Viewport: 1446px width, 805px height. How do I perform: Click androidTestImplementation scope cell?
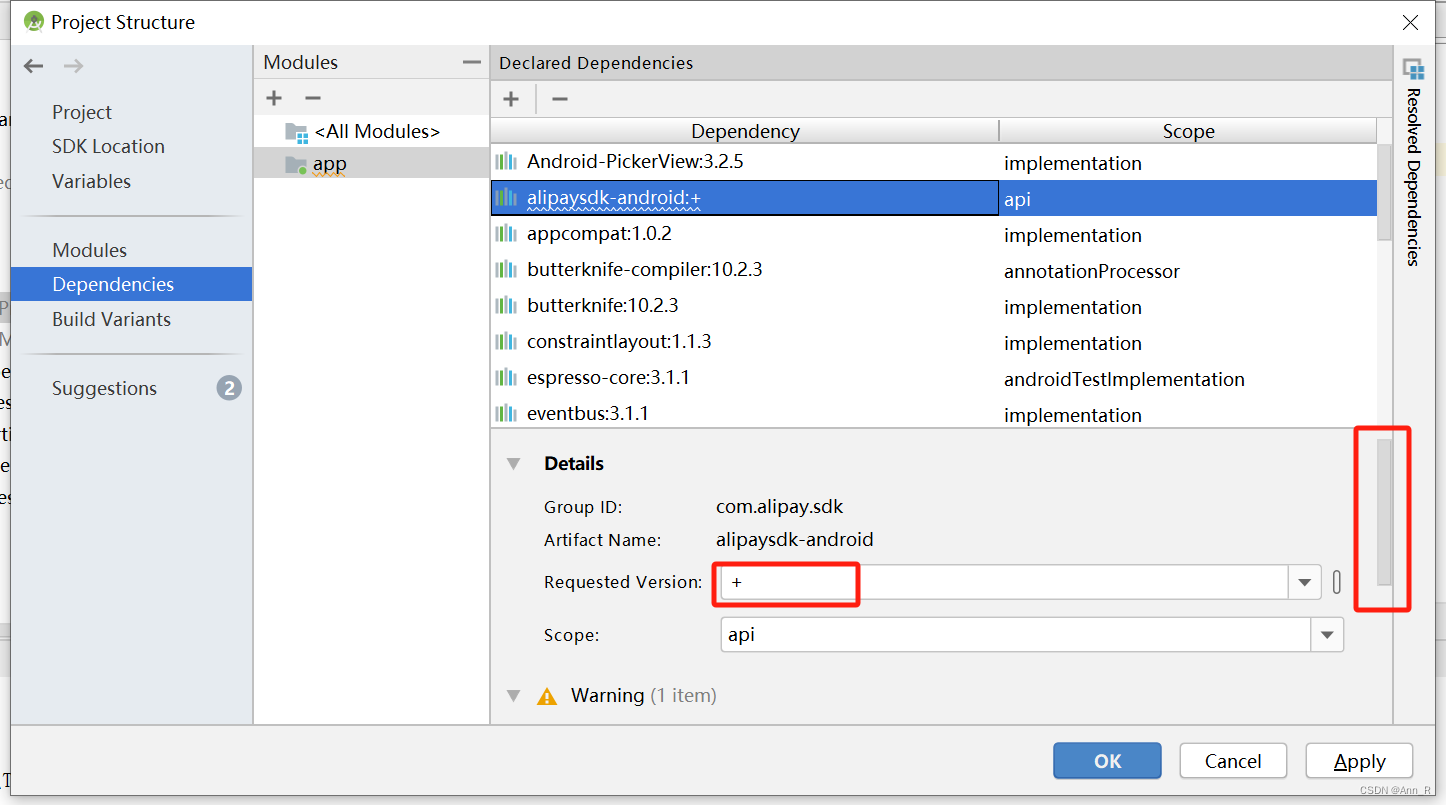[1188, 379]
